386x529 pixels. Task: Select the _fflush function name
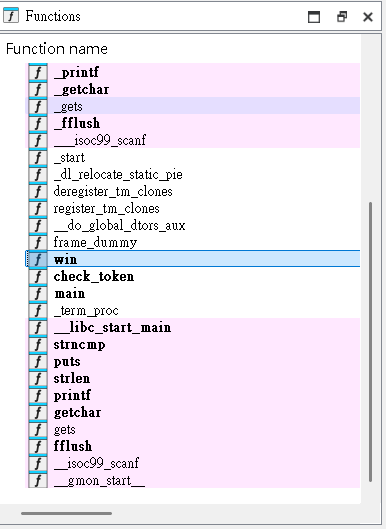tap(77, 123)
